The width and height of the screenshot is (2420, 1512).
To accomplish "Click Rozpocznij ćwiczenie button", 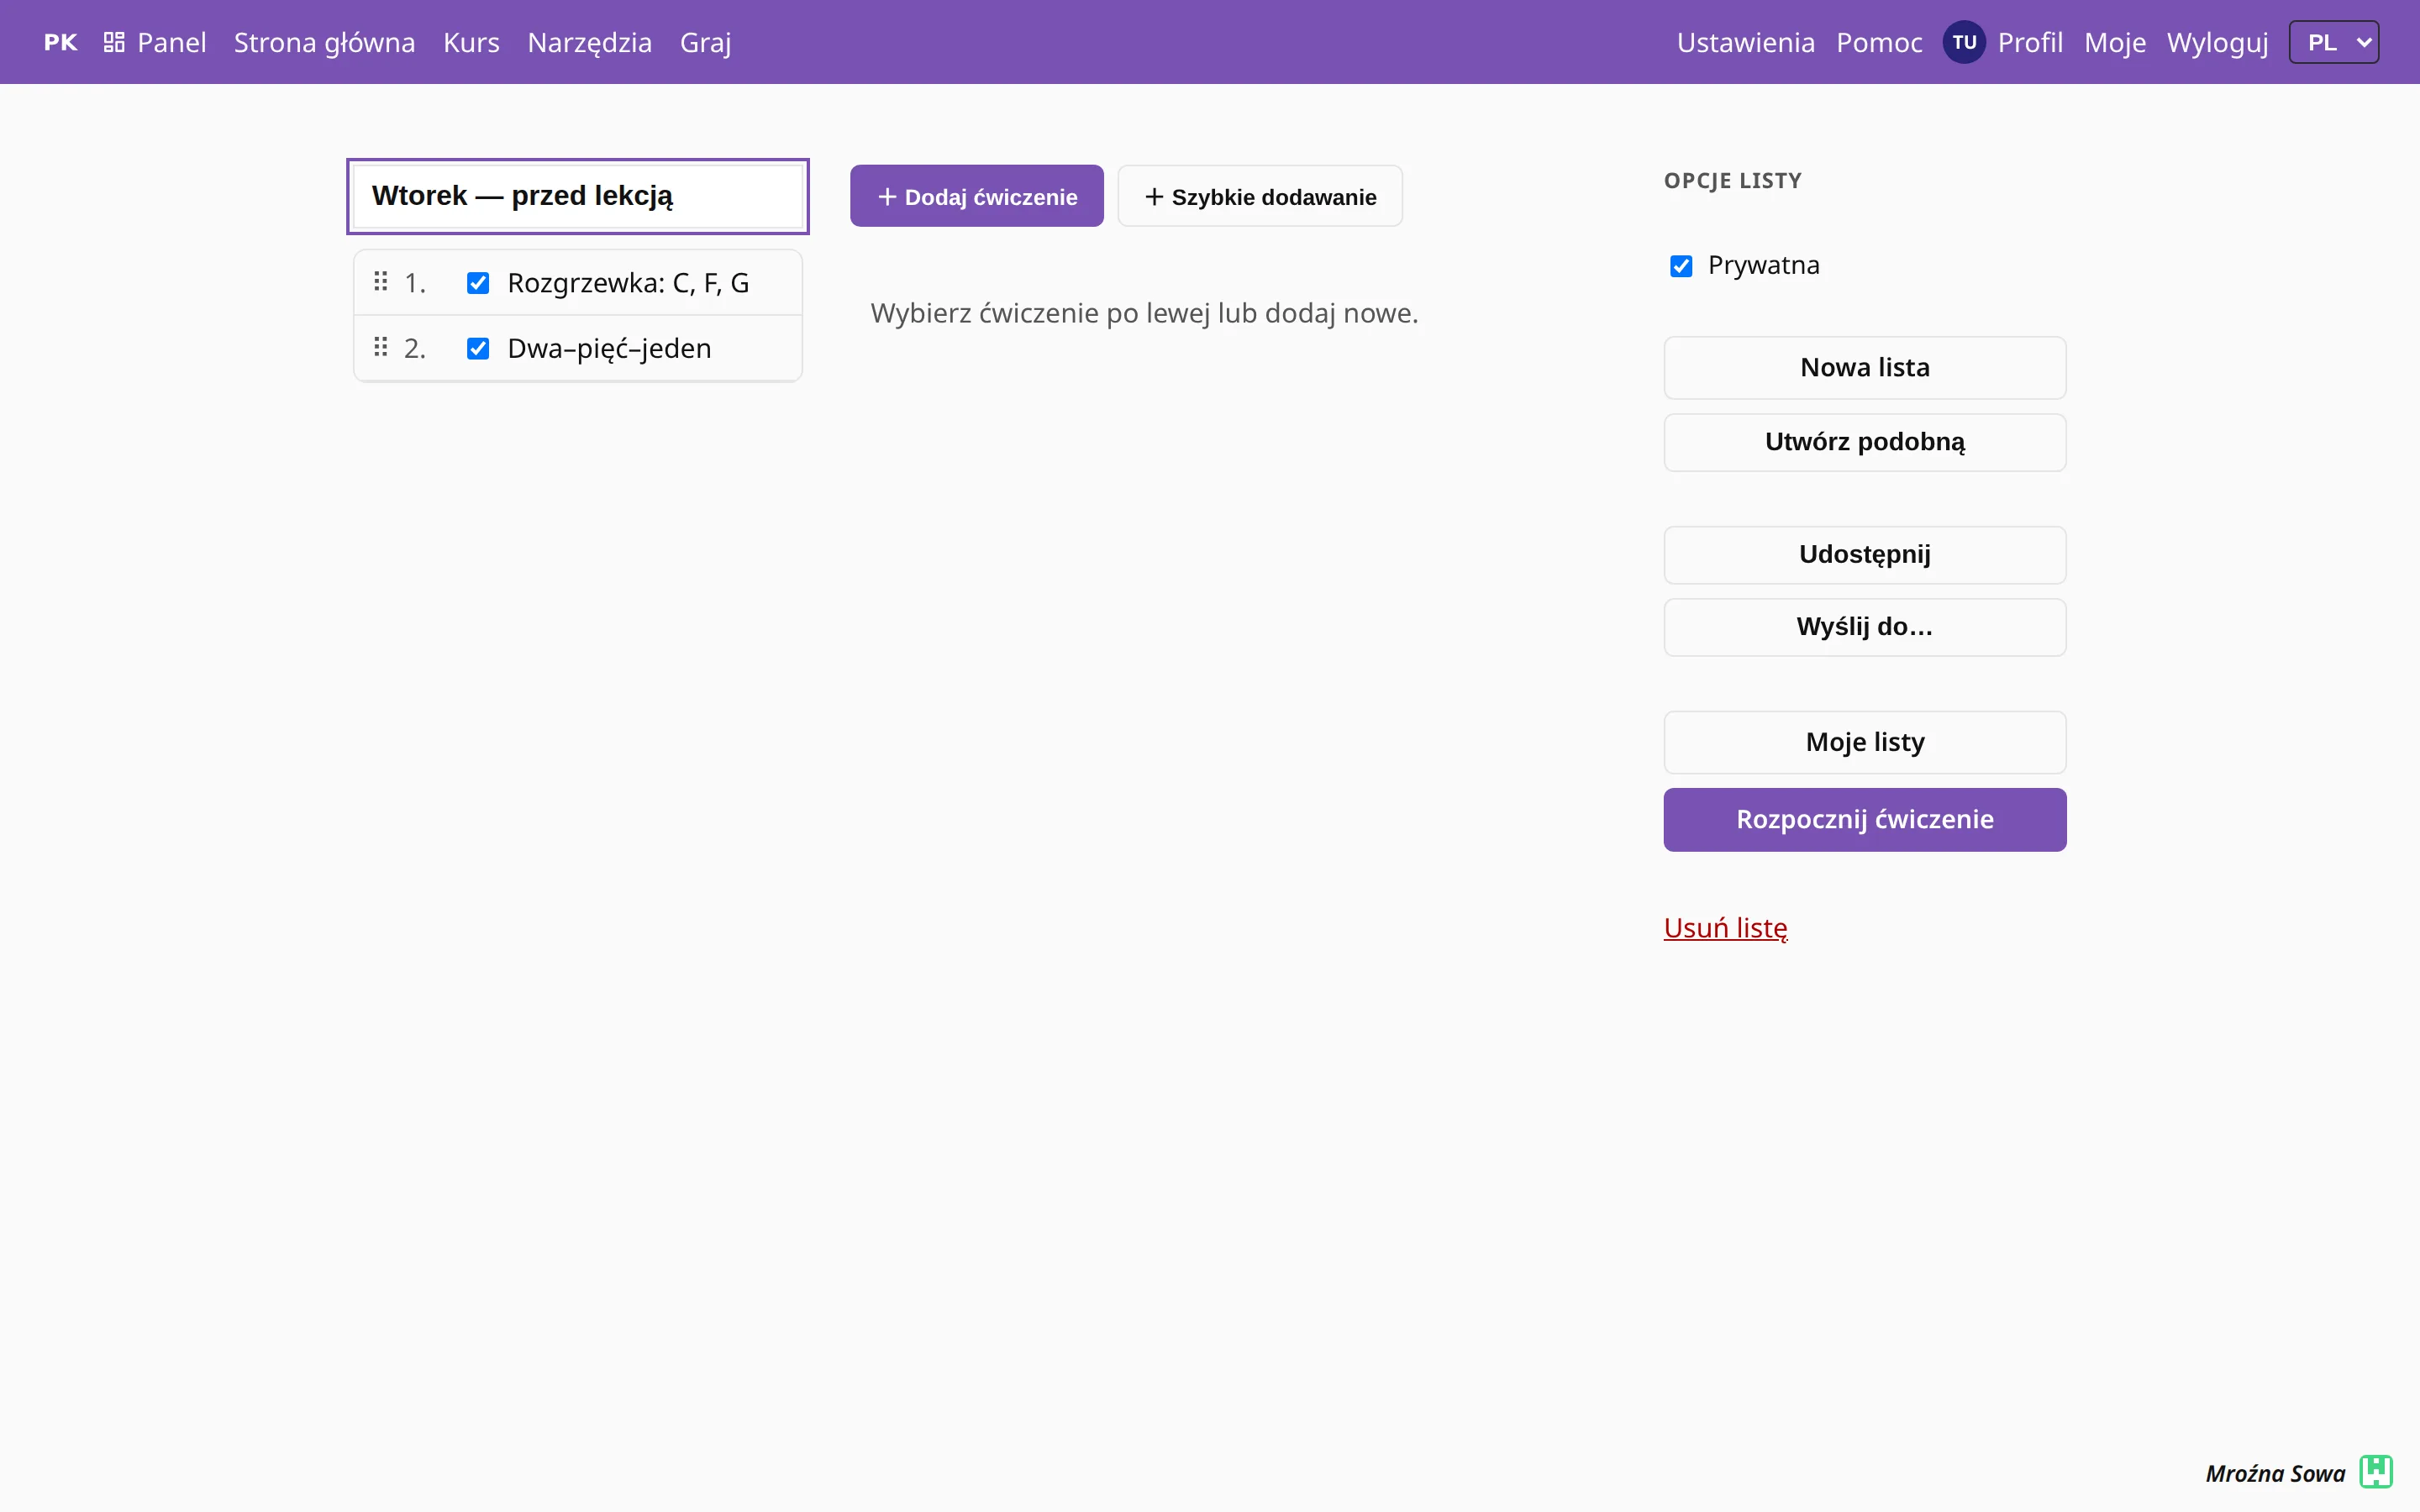I will click(x=1864, y=819).
